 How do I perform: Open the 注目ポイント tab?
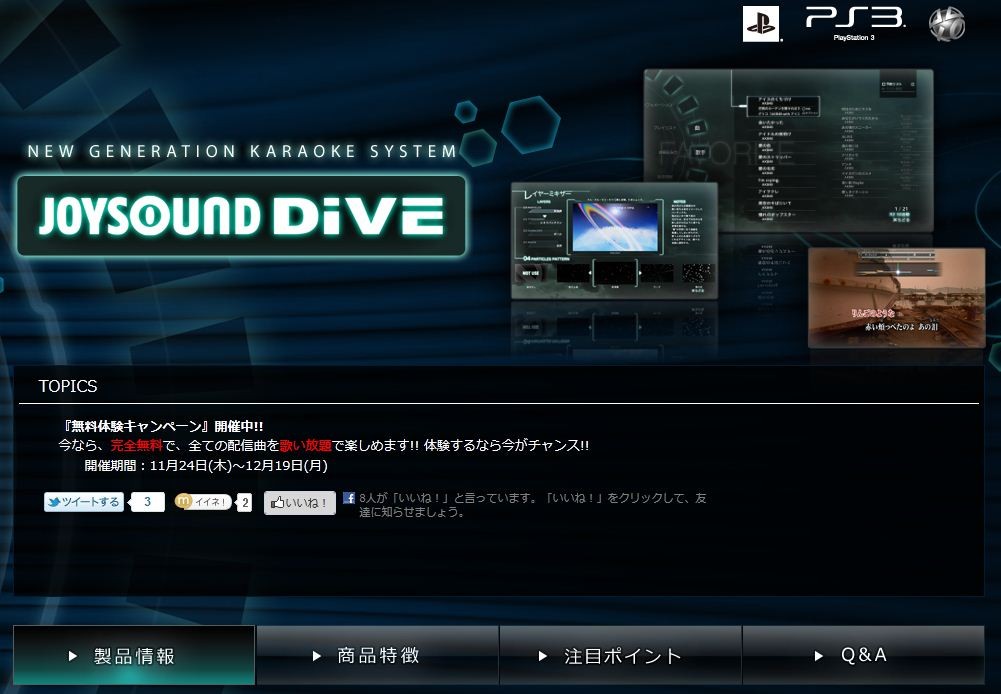(x=621, y=656)
